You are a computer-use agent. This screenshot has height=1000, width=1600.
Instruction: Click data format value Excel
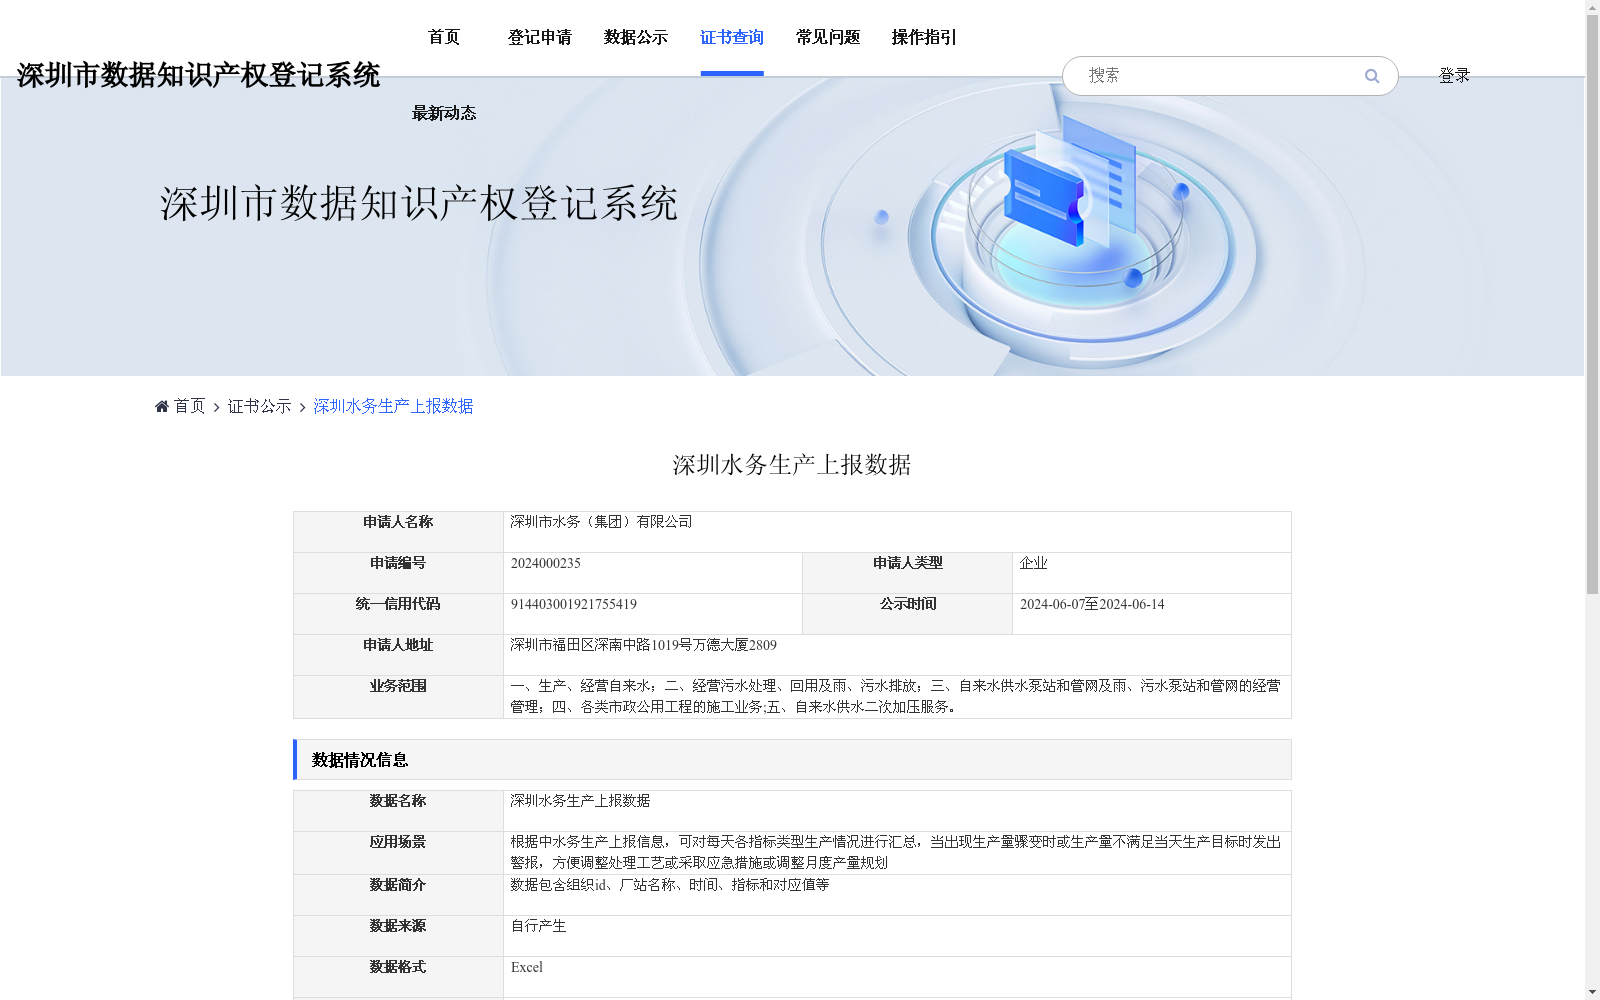coord(527,967)
